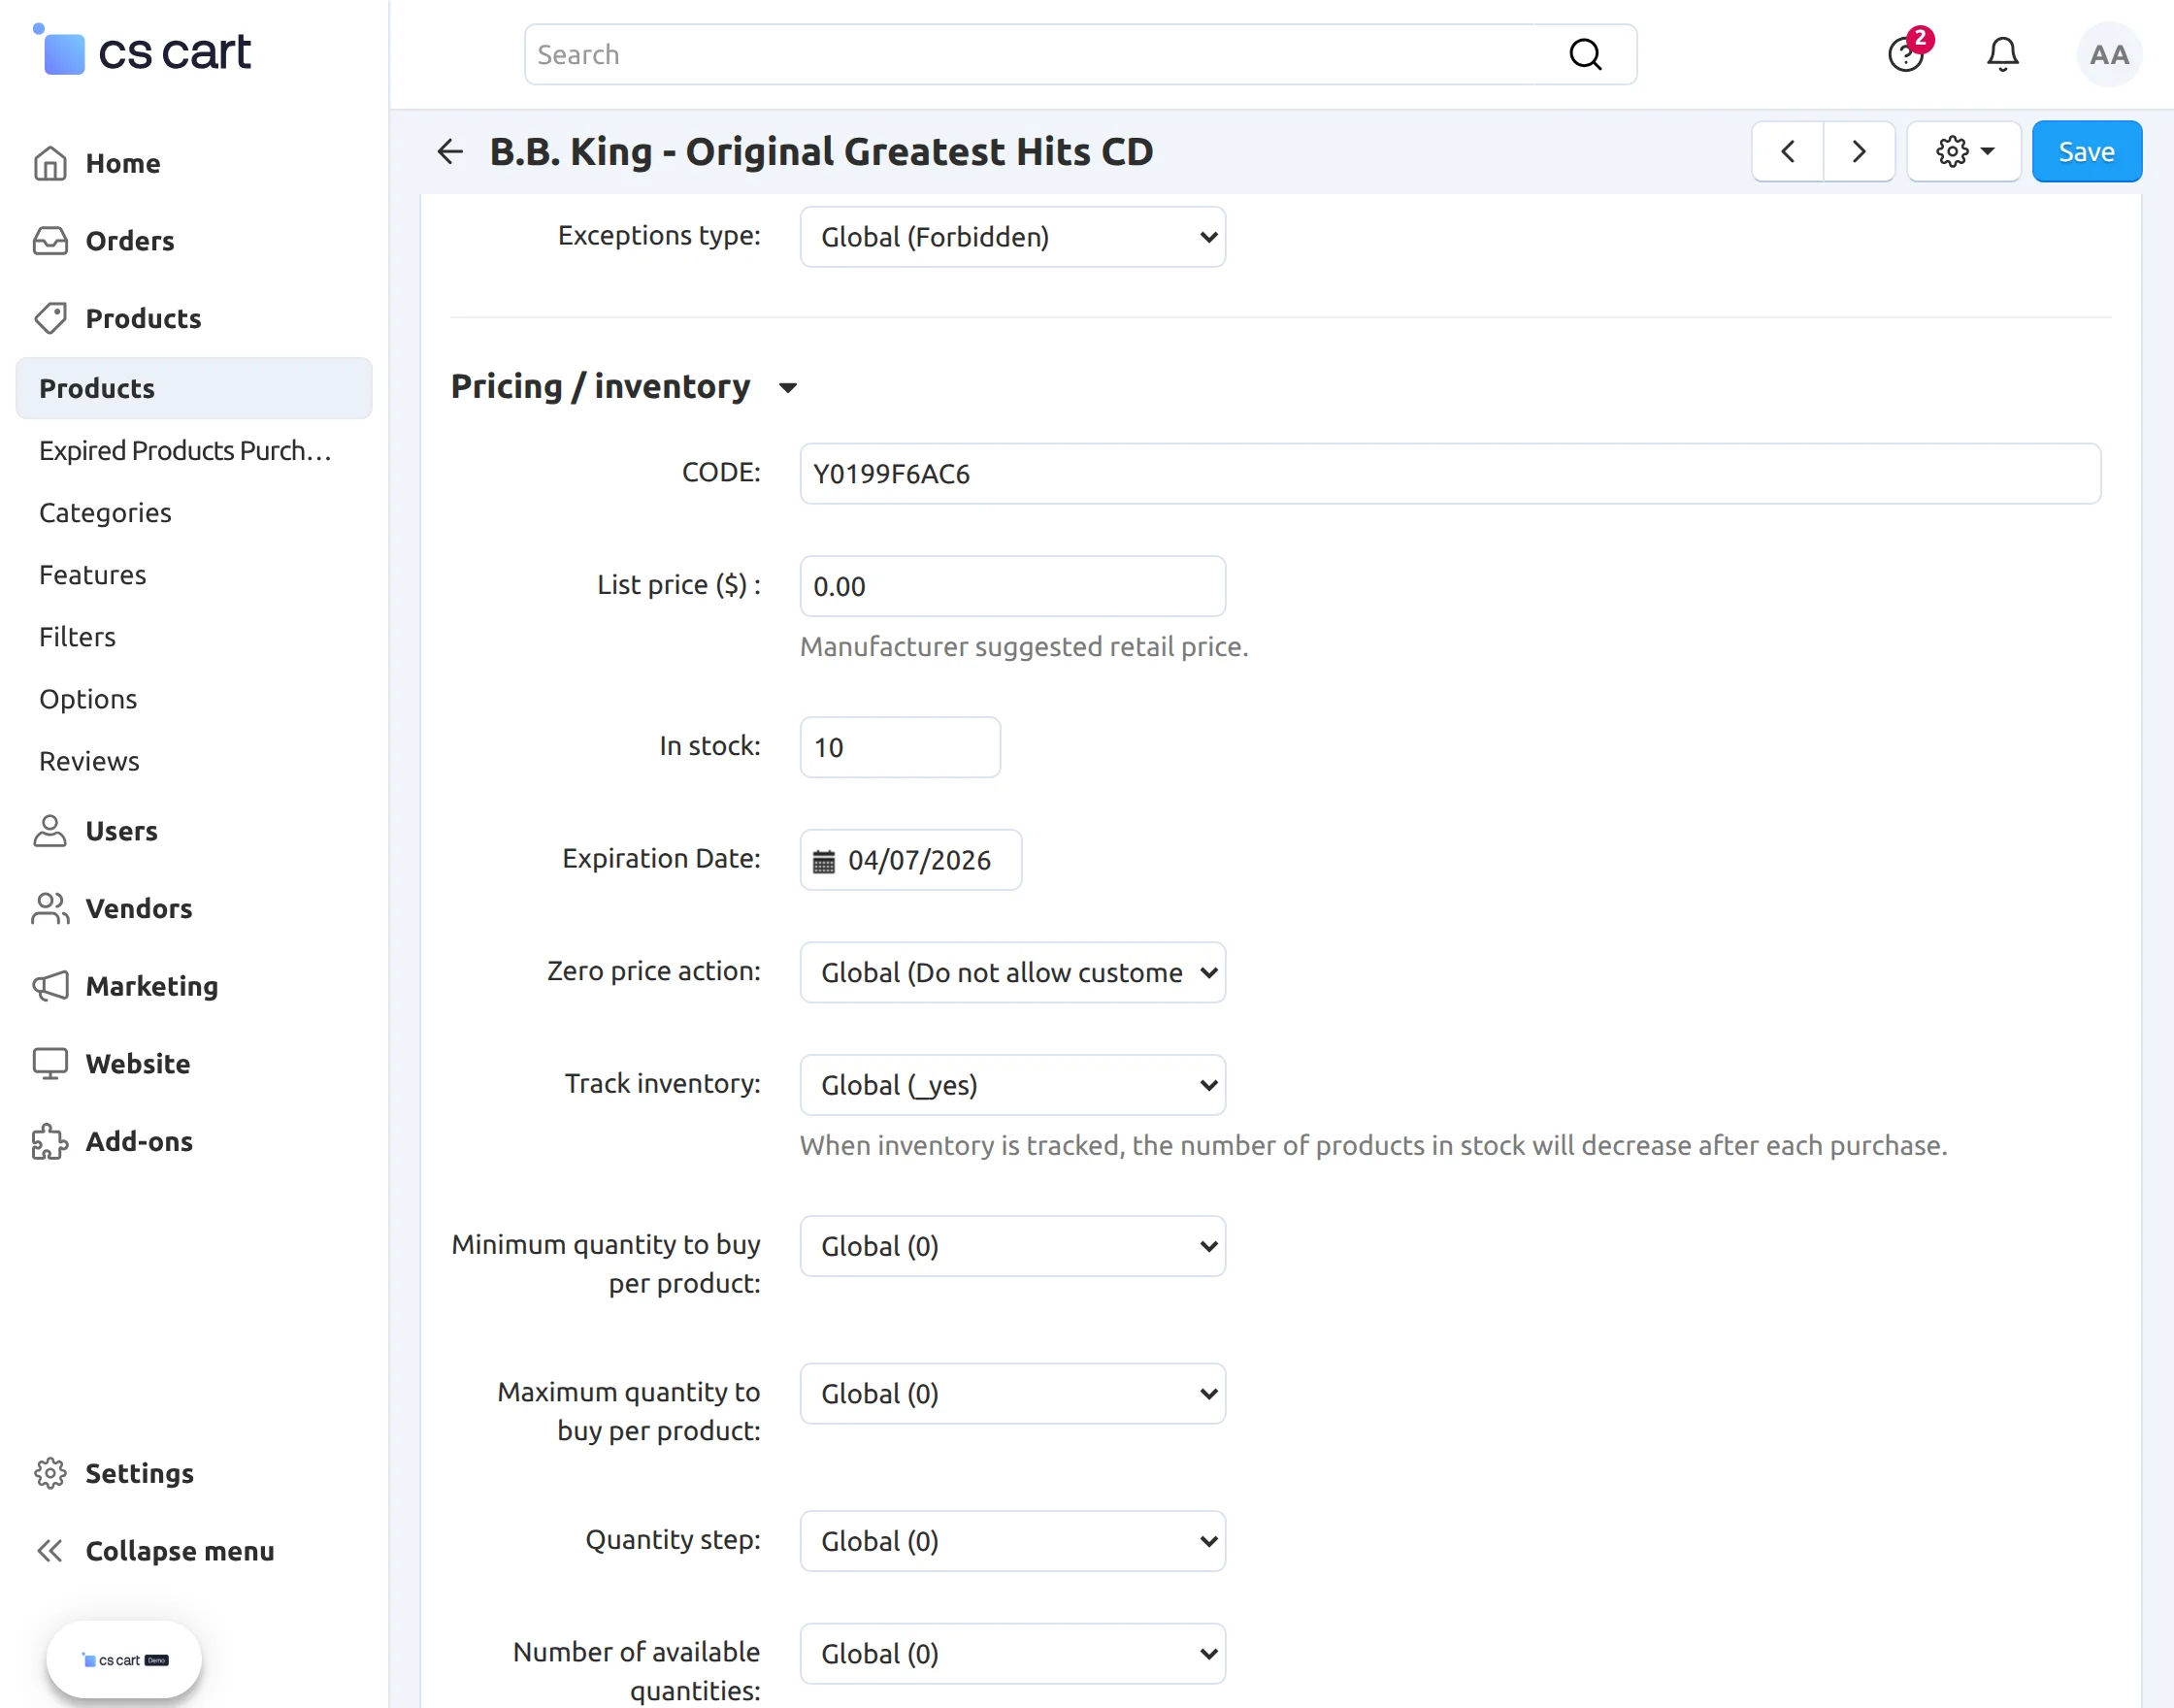Viewport: 2174px width, 1708px height.
Task: Open the Website menu
Action: click(x=138, y=1063)
